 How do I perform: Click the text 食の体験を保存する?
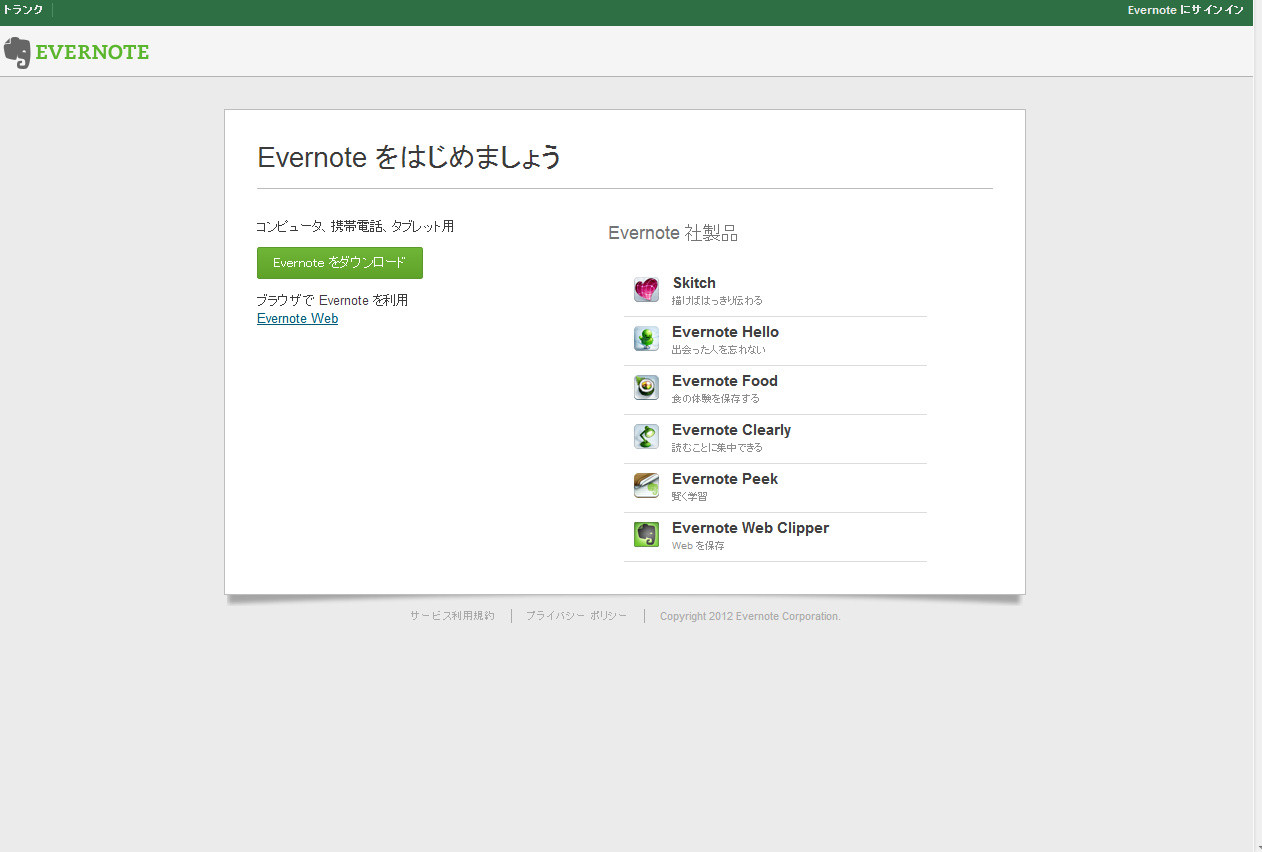(x=716, y=399)
